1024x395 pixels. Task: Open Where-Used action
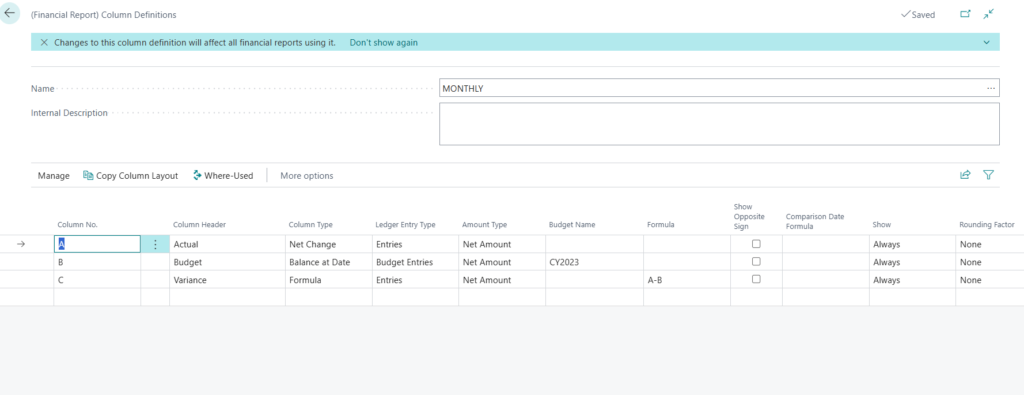tap(223, 175)
